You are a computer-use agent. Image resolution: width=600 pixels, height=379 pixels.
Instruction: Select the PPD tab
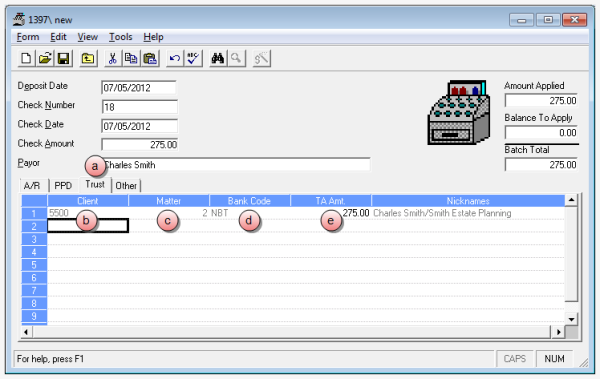click(x=63, y=186)
